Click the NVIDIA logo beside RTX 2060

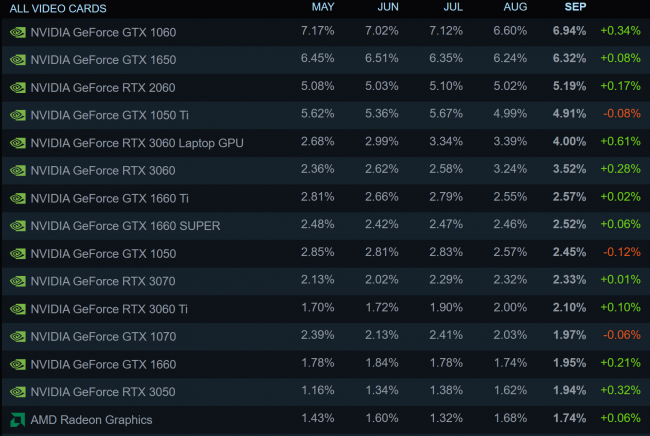(x=18, y=88)
